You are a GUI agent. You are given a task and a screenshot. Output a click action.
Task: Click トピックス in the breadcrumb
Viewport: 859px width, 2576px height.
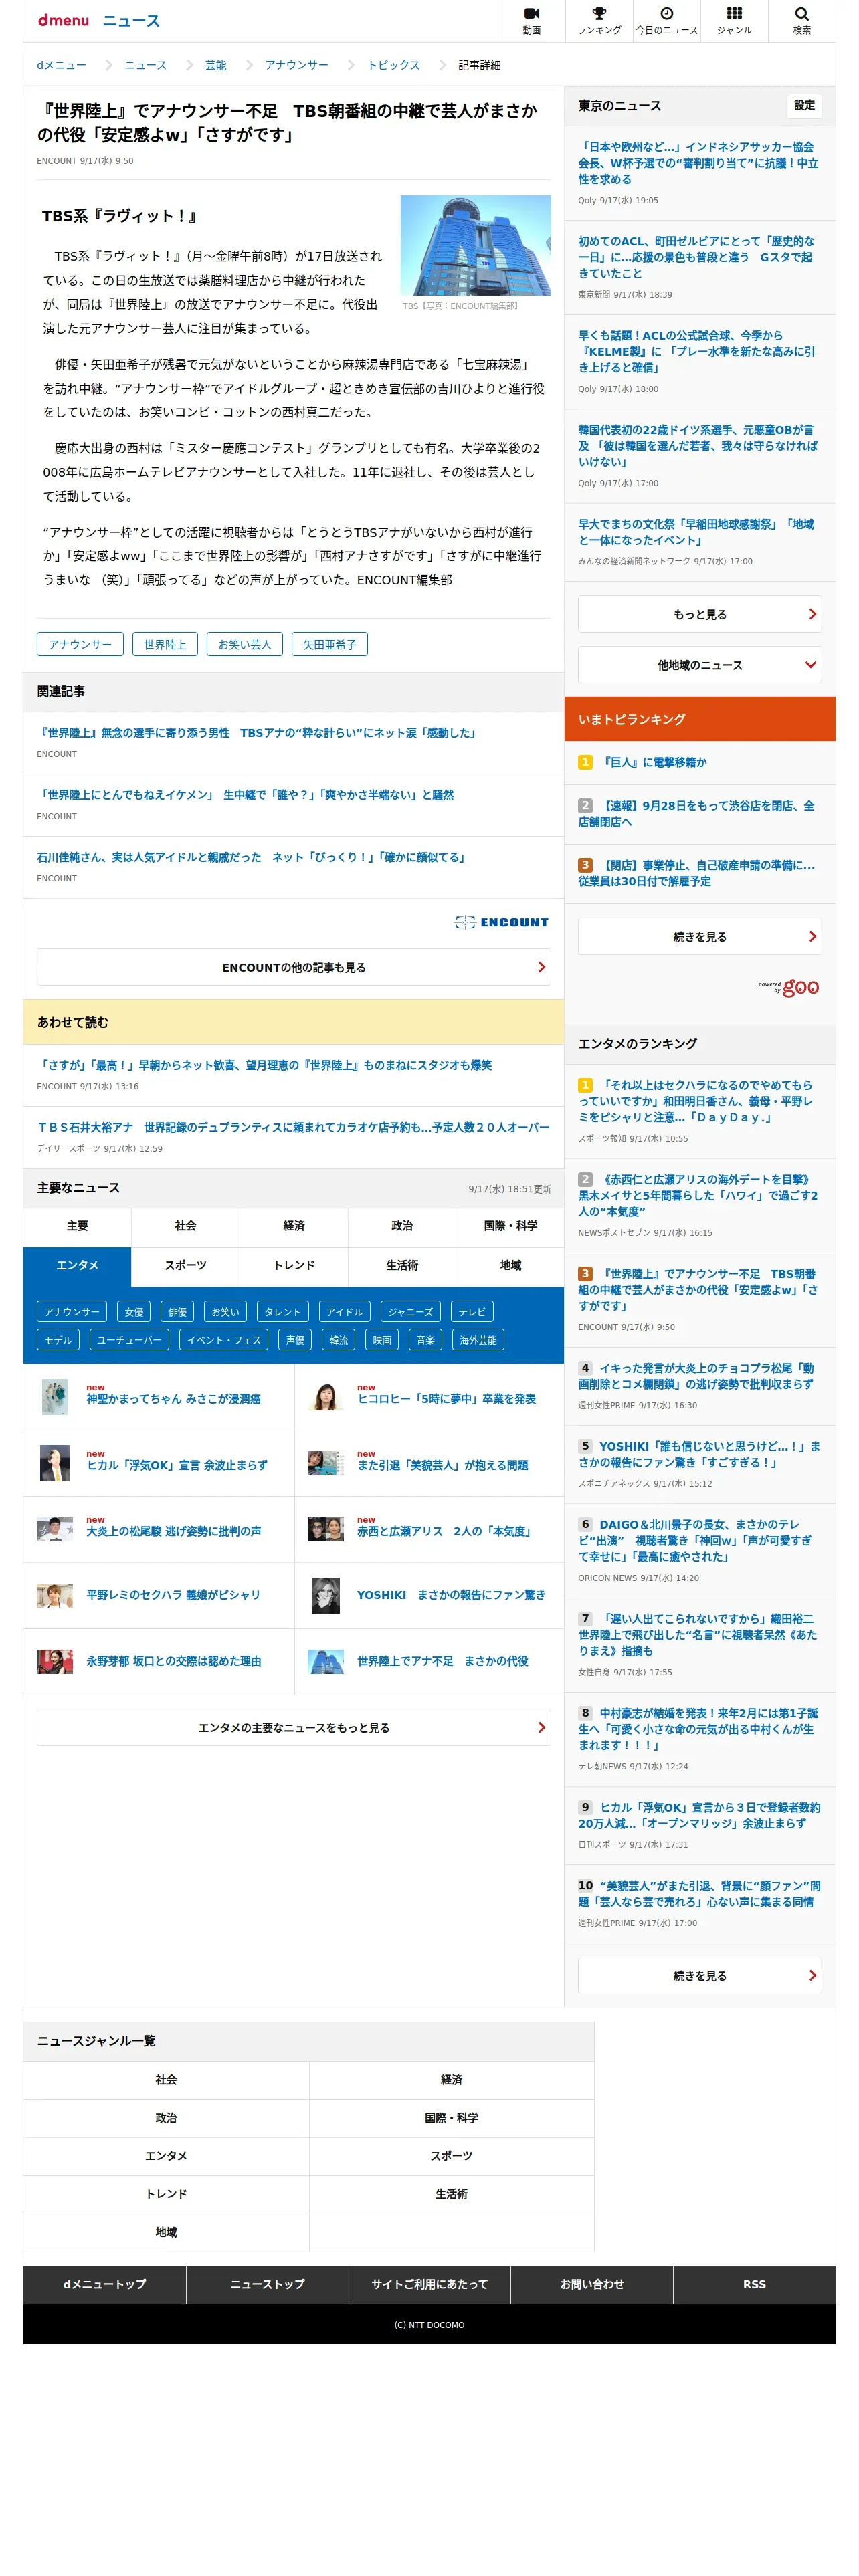point(394,65)
